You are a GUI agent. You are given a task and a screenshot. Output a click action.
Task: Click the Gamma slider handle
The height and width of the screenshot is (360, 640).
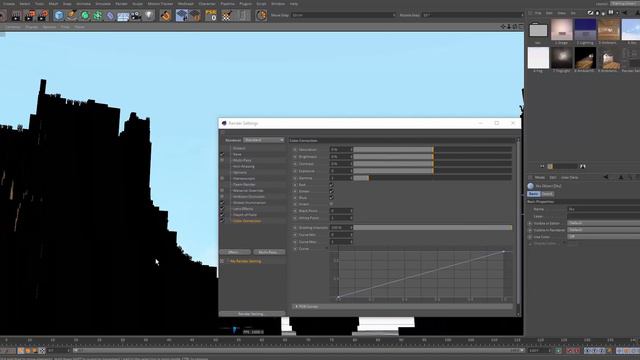point(369,178)
